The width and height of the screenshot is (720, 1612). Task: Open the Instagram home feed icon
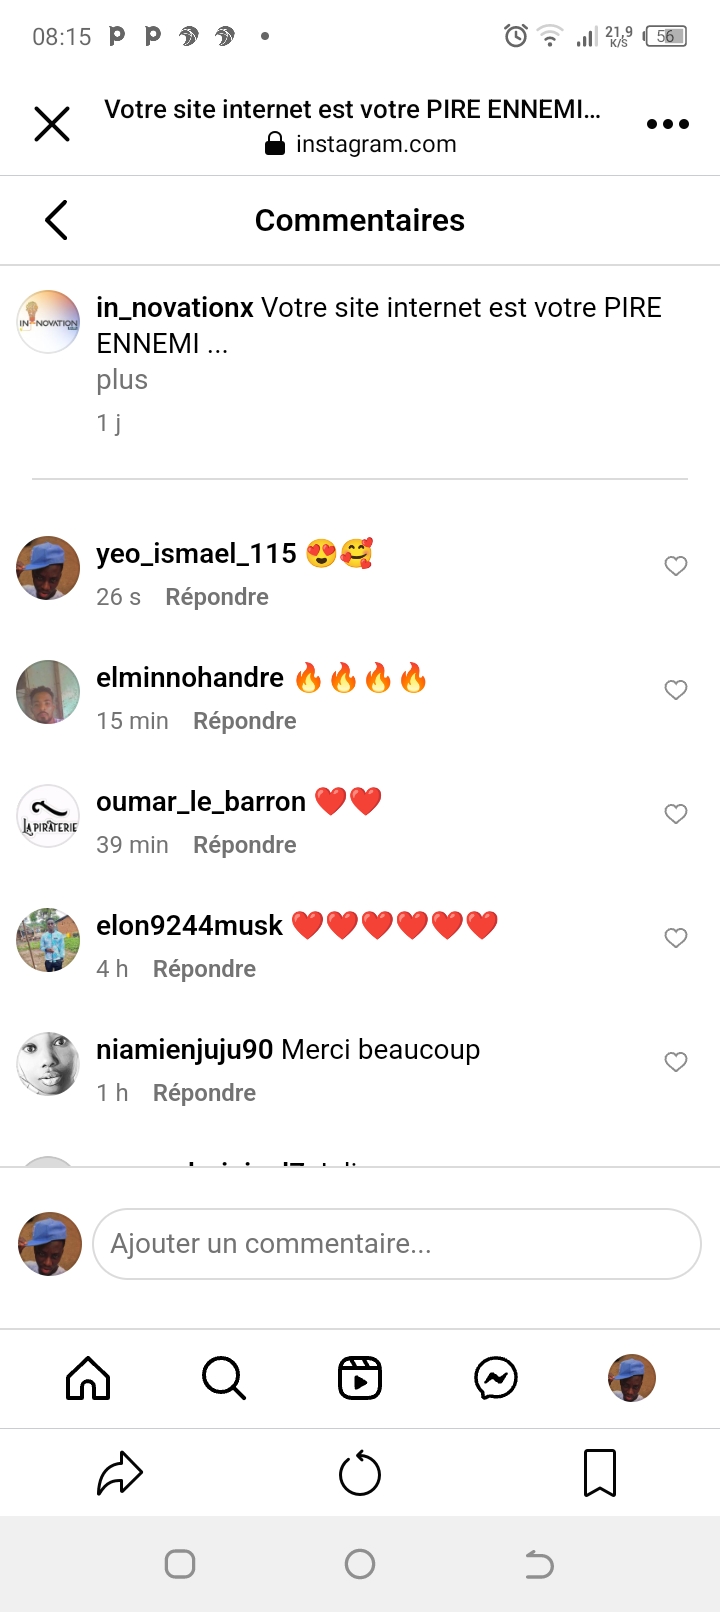88,1378
